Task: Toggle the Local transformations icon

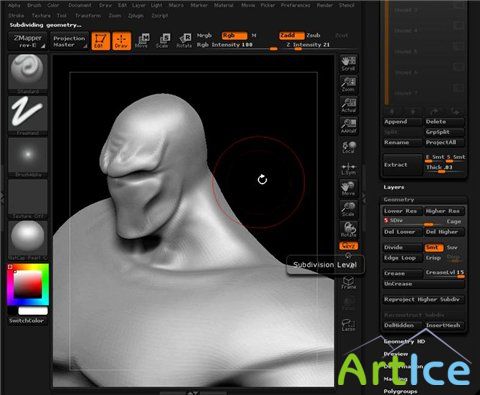Action: point(348,147)
